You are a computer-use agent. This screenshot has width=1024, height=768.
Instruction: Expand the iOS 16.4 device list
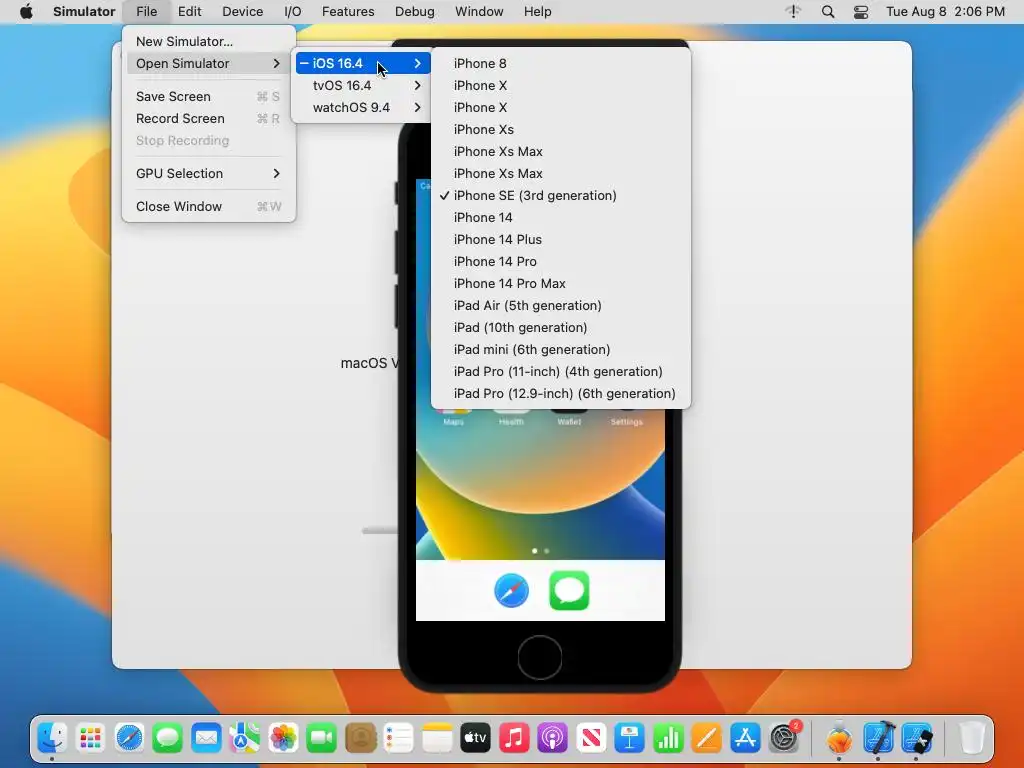pyautogui.click(x=363, y=63)
